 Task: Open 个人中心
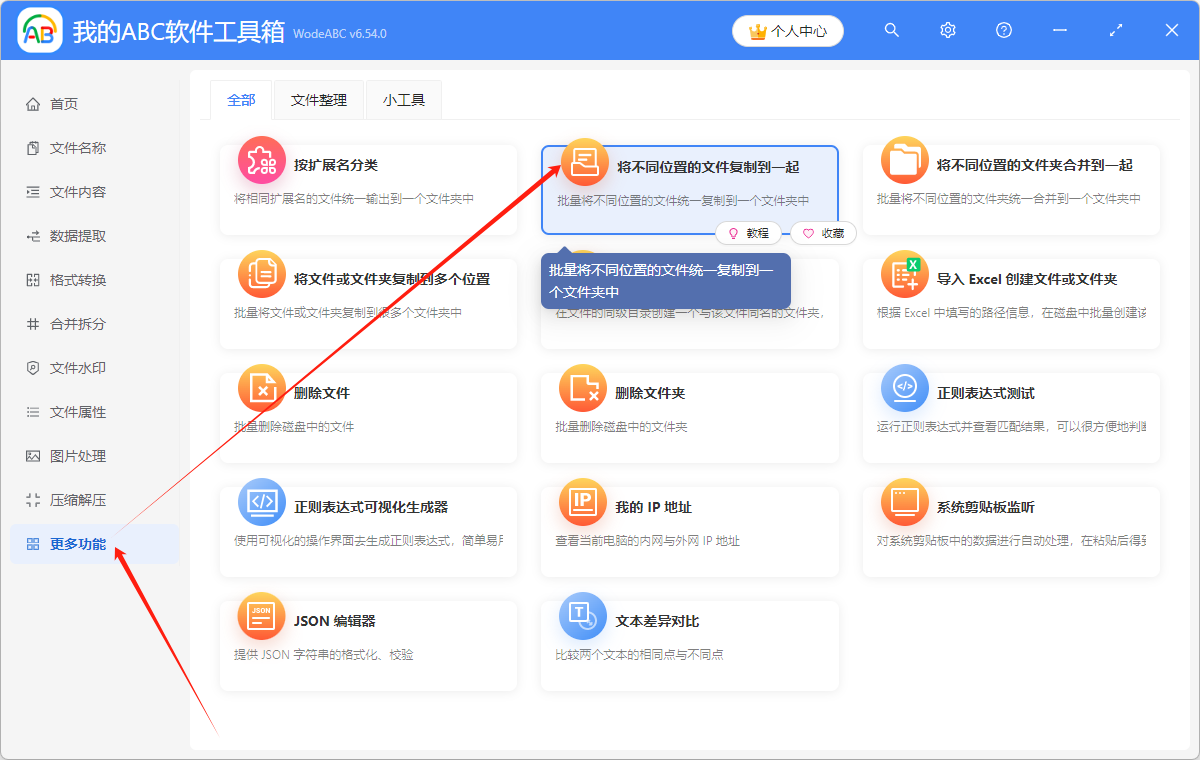[x=788, y=31]
